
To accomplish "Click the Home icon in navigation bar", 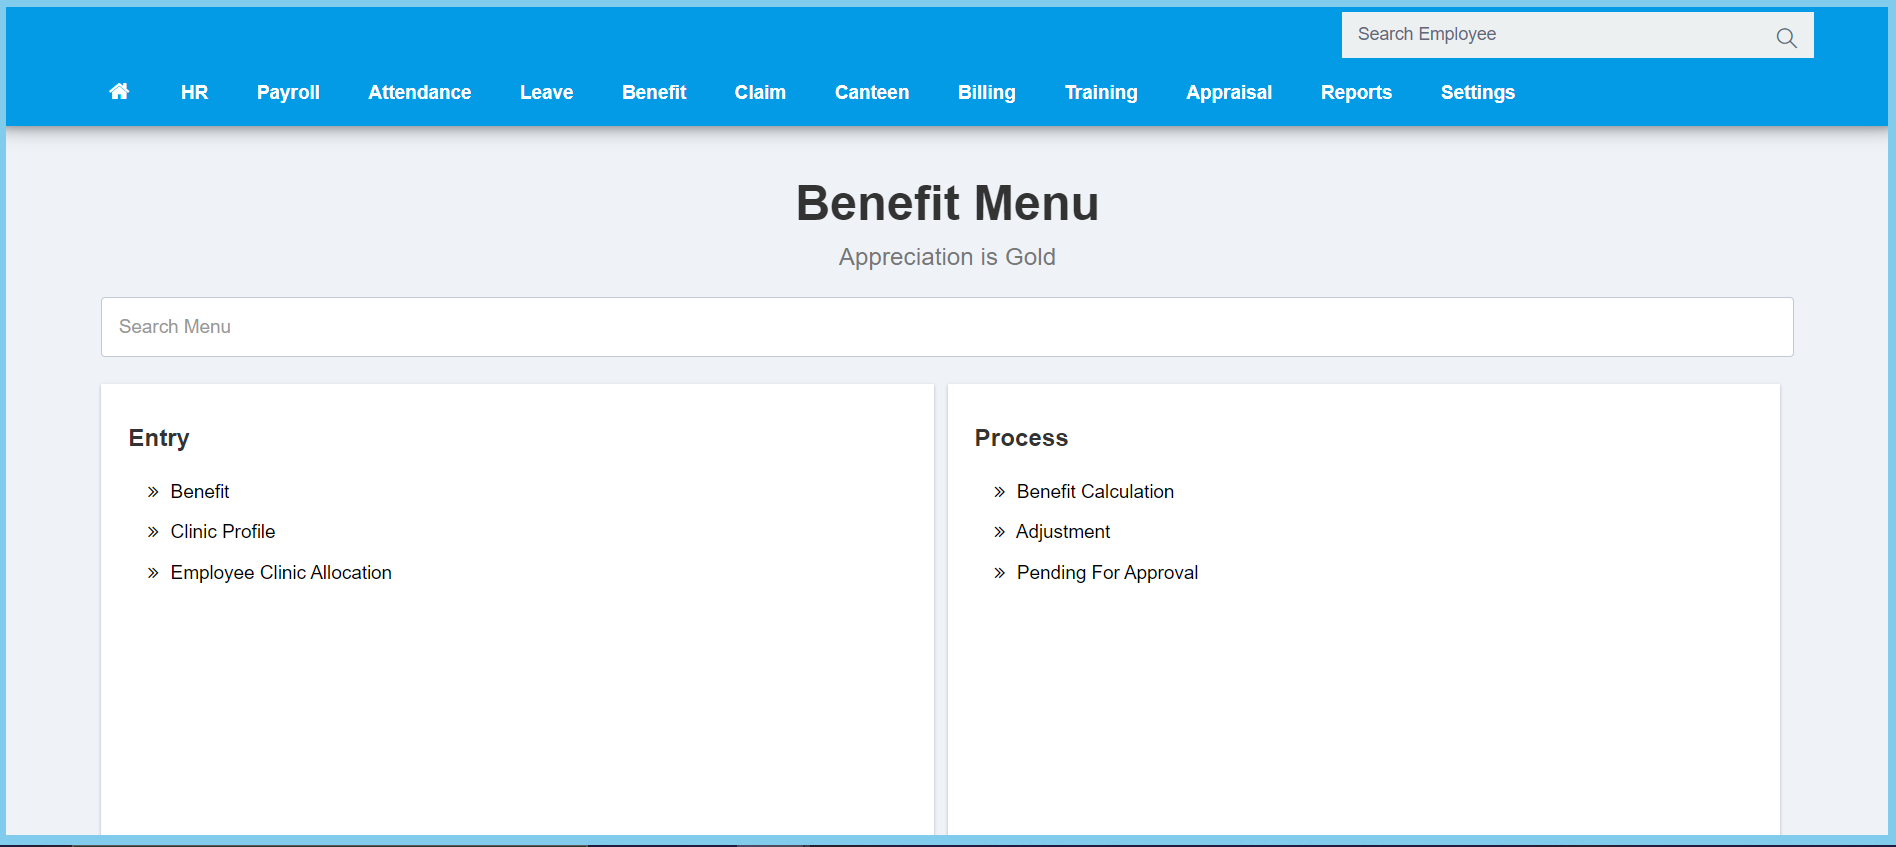I will point(119,92).
